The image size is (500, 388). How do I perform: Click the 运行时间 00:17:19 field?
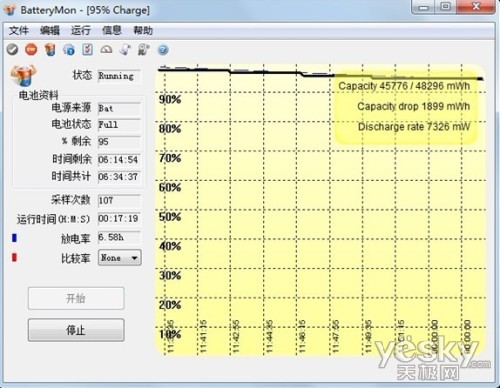tap(119, 219)
